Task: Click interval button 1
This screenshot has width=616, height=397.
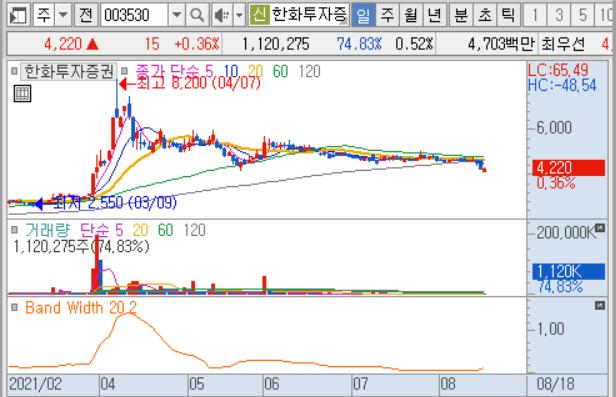Action: click(535, 15)
